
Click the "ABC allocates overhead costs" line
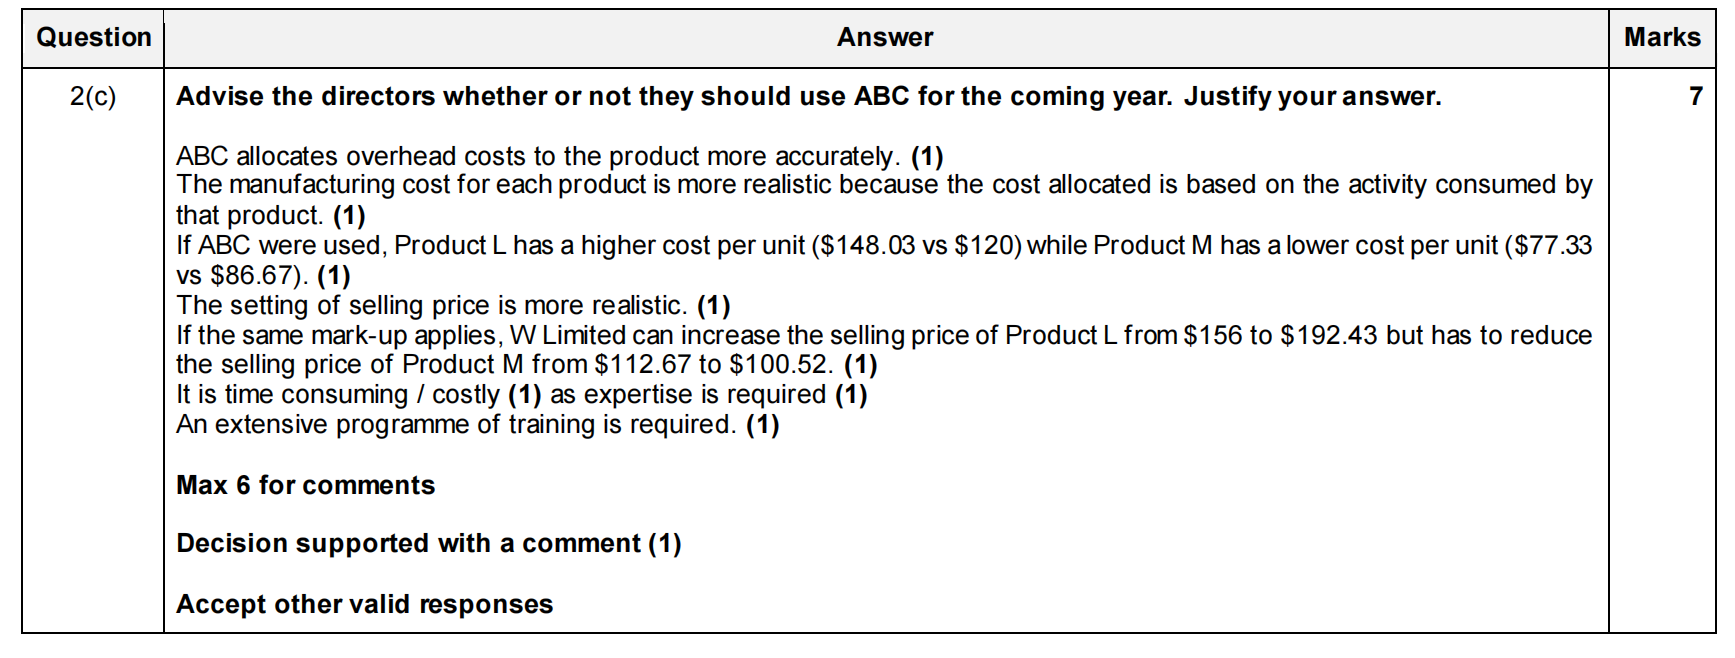click(537, 157)
